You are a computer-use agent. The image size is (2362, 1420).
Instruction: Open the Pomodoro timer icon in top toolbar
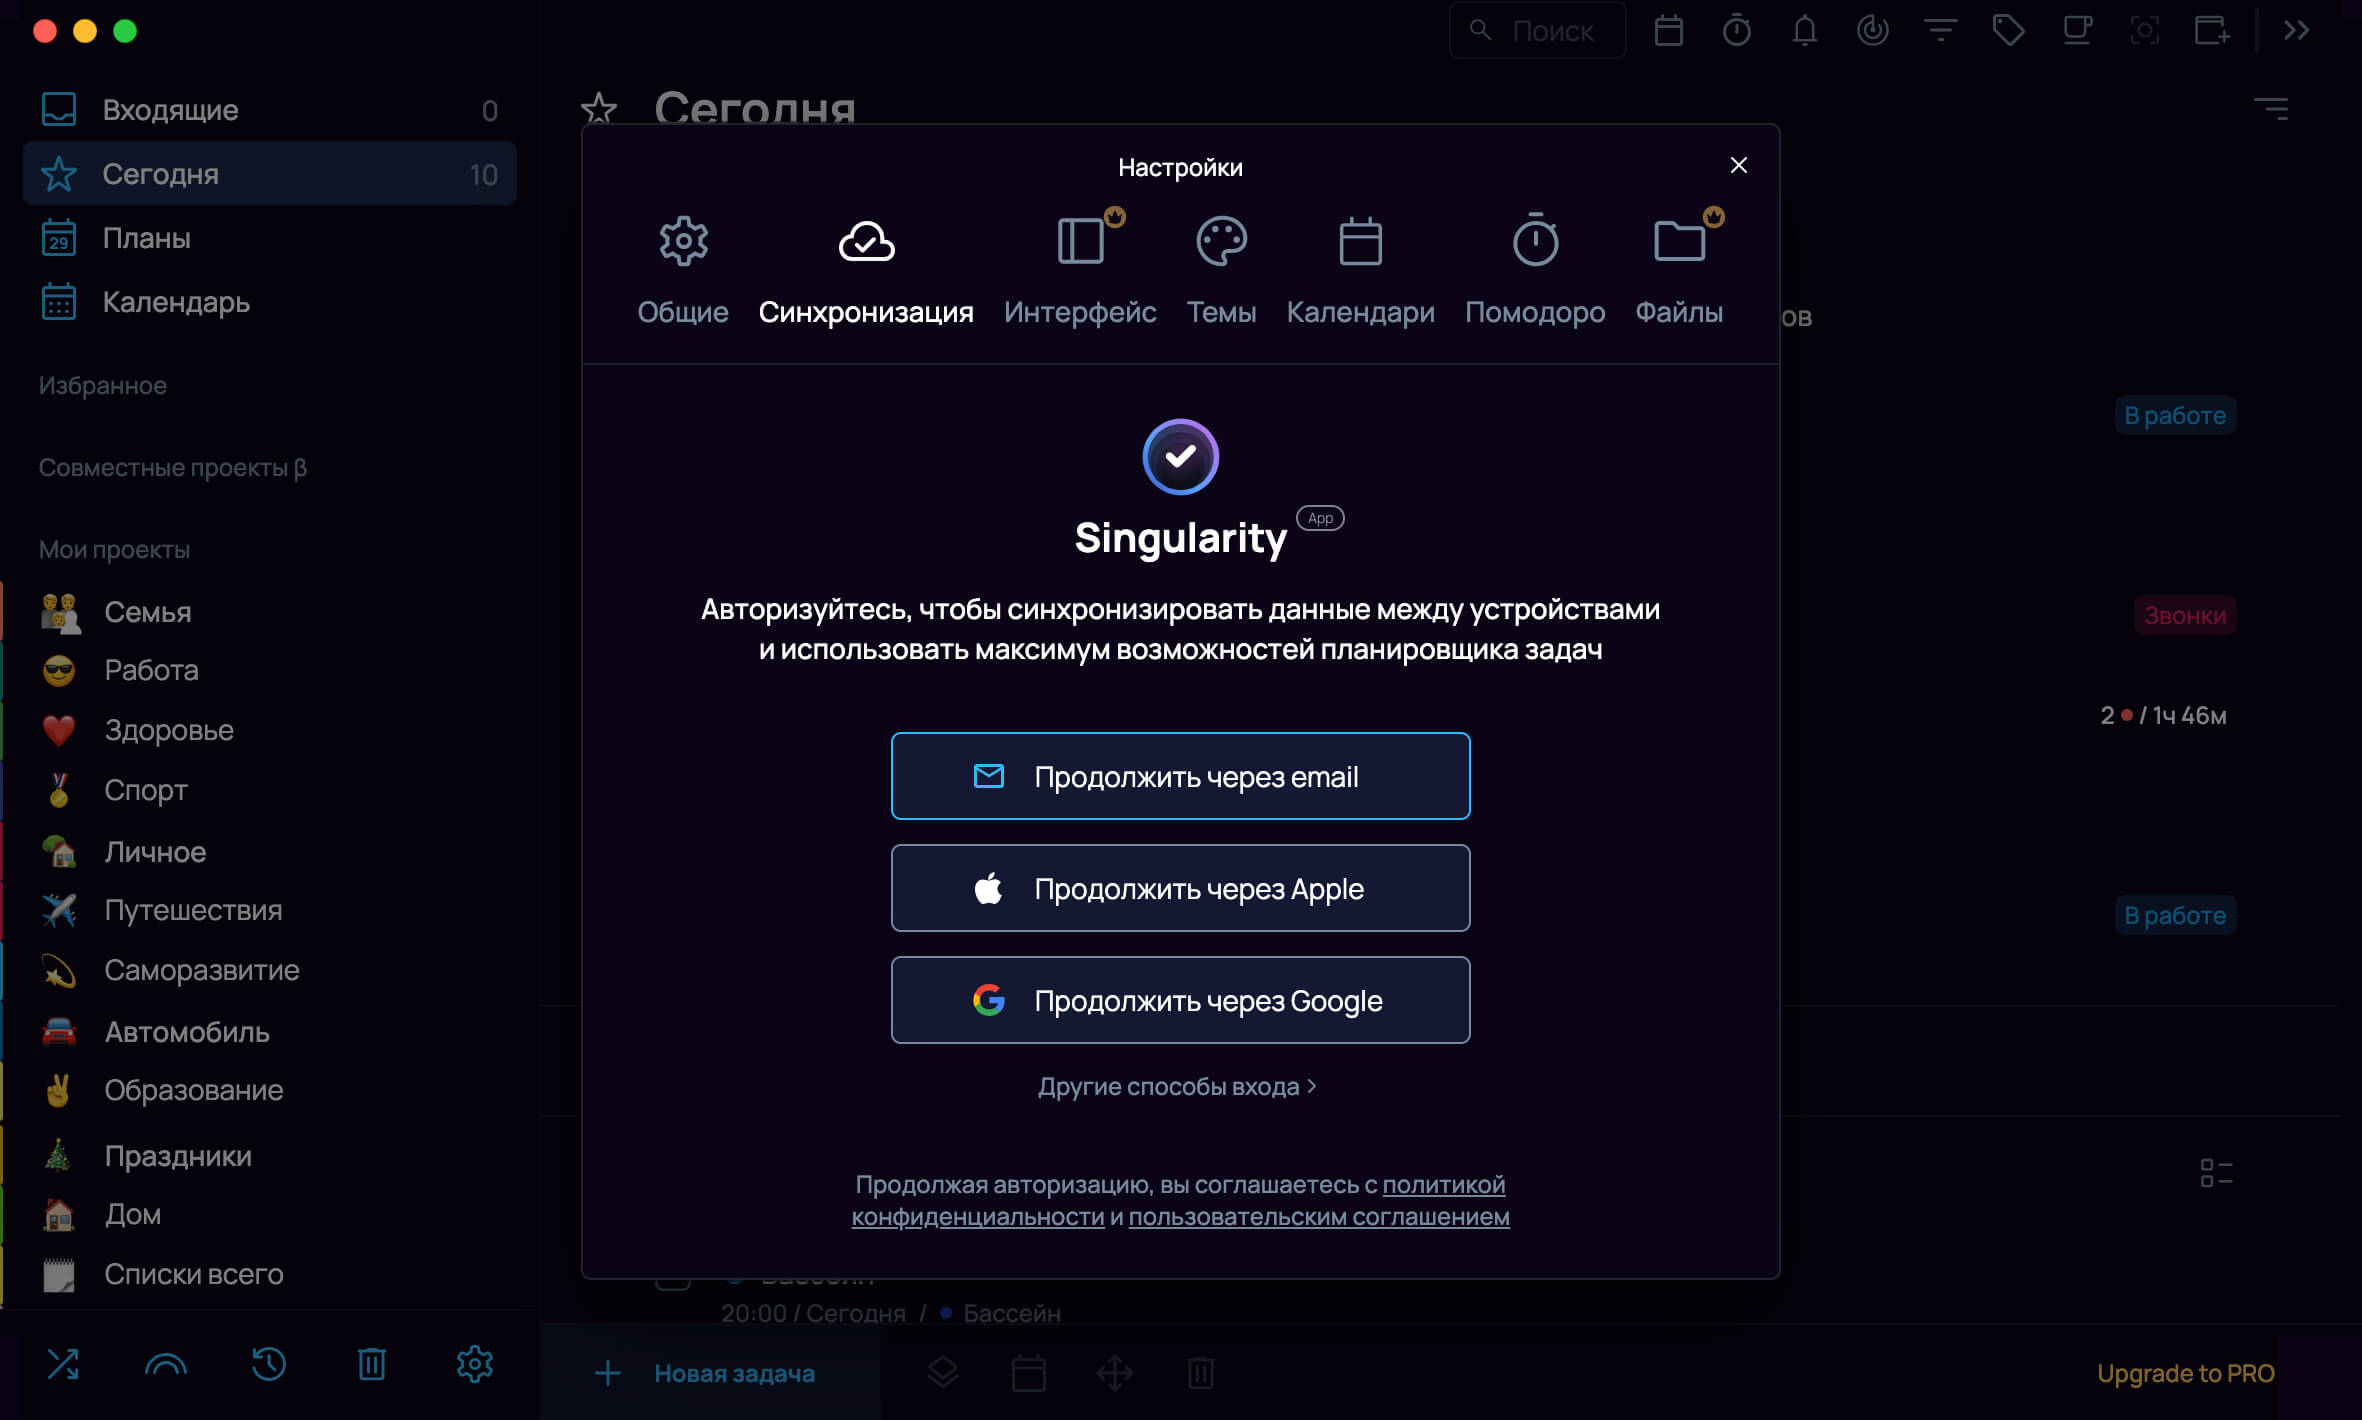point(1736,31)
